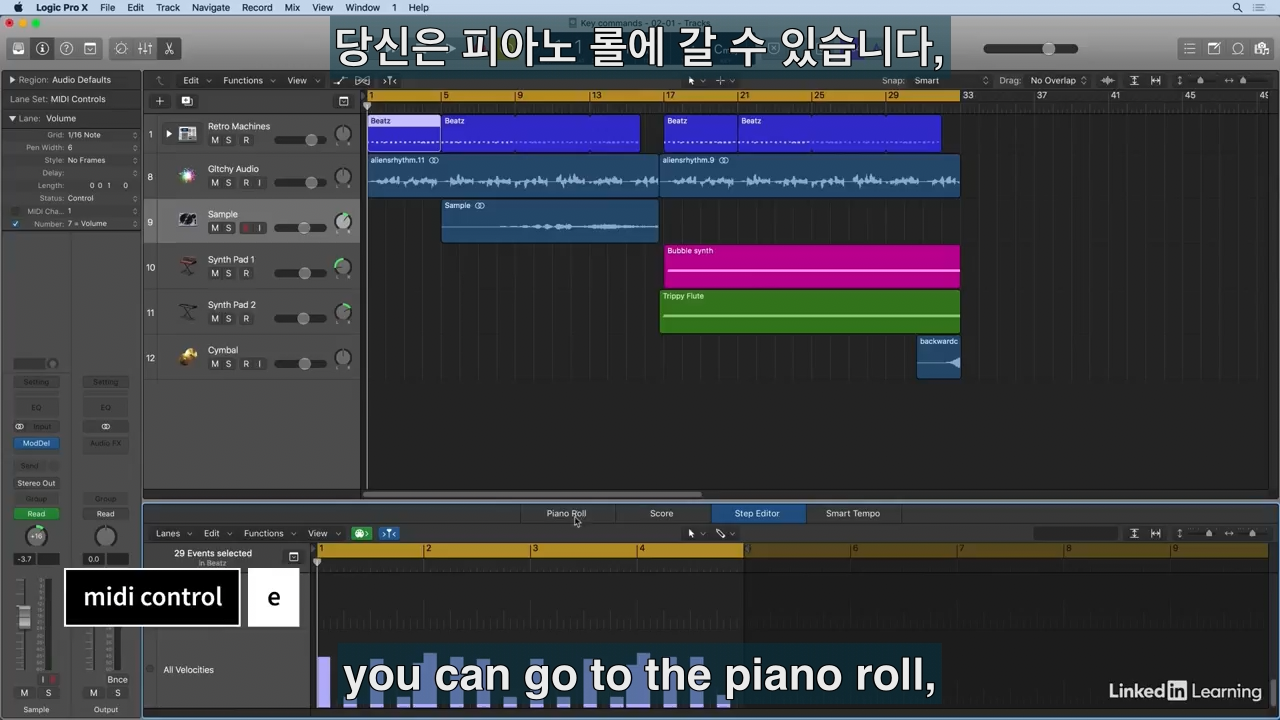Toggle green MIDI In button in Step Editor
Image resolution: width=1280 pixels, height=720 pixels.
pos(362,533)
